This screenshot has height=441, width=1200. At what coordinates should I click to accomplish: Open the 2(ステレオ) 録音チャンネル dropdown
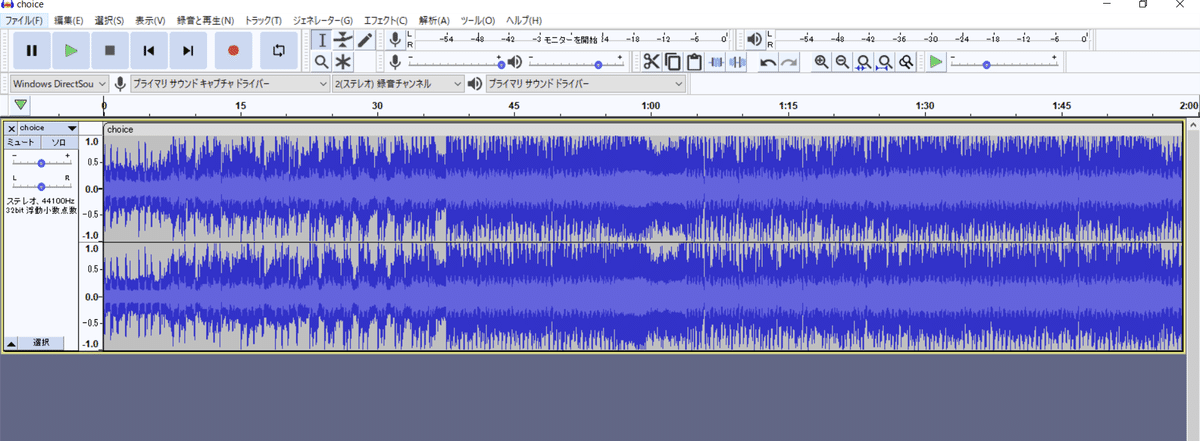click(397, 84)
